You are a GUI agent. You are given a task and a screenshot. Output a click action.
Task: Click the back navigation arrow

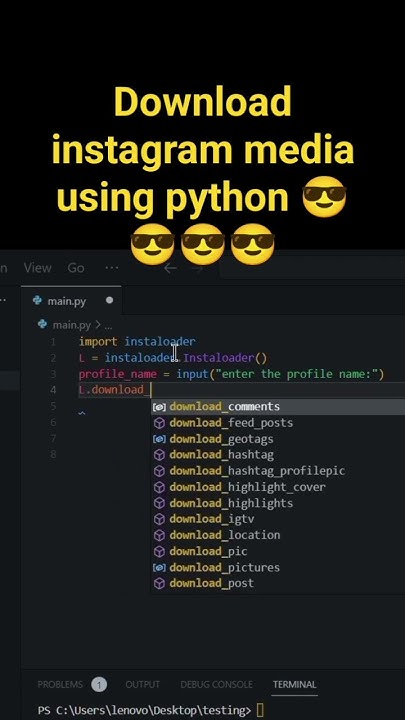[170, 268]
